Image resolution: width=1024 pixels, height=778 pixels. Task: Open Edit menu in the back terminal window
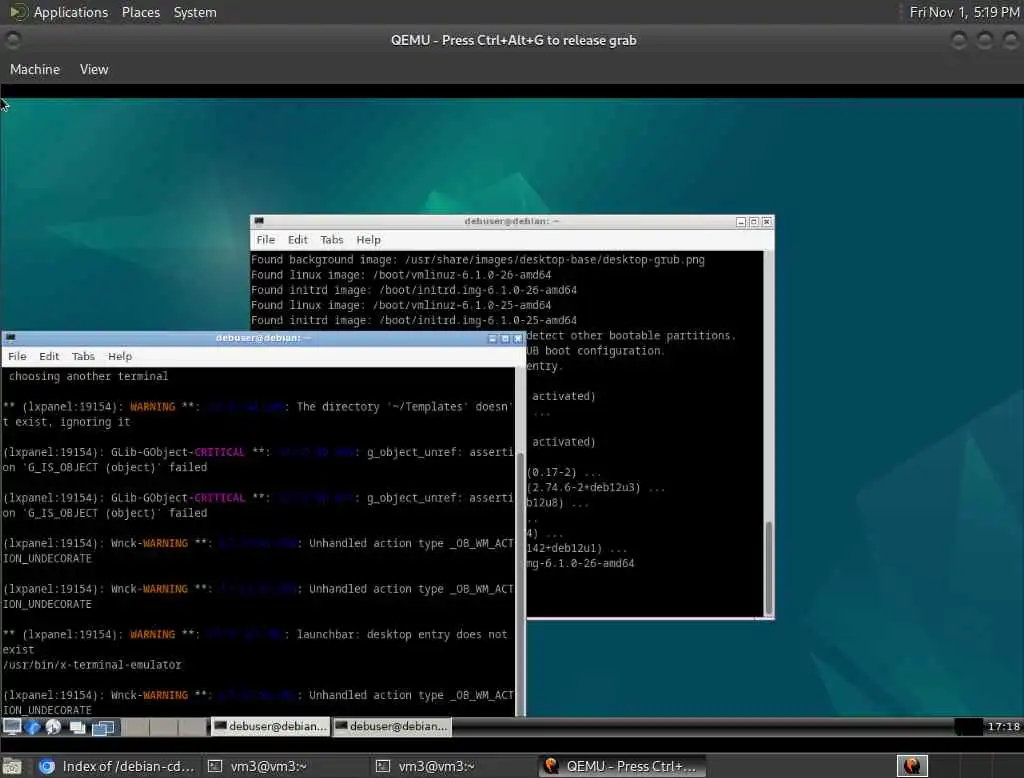[297, 240]
